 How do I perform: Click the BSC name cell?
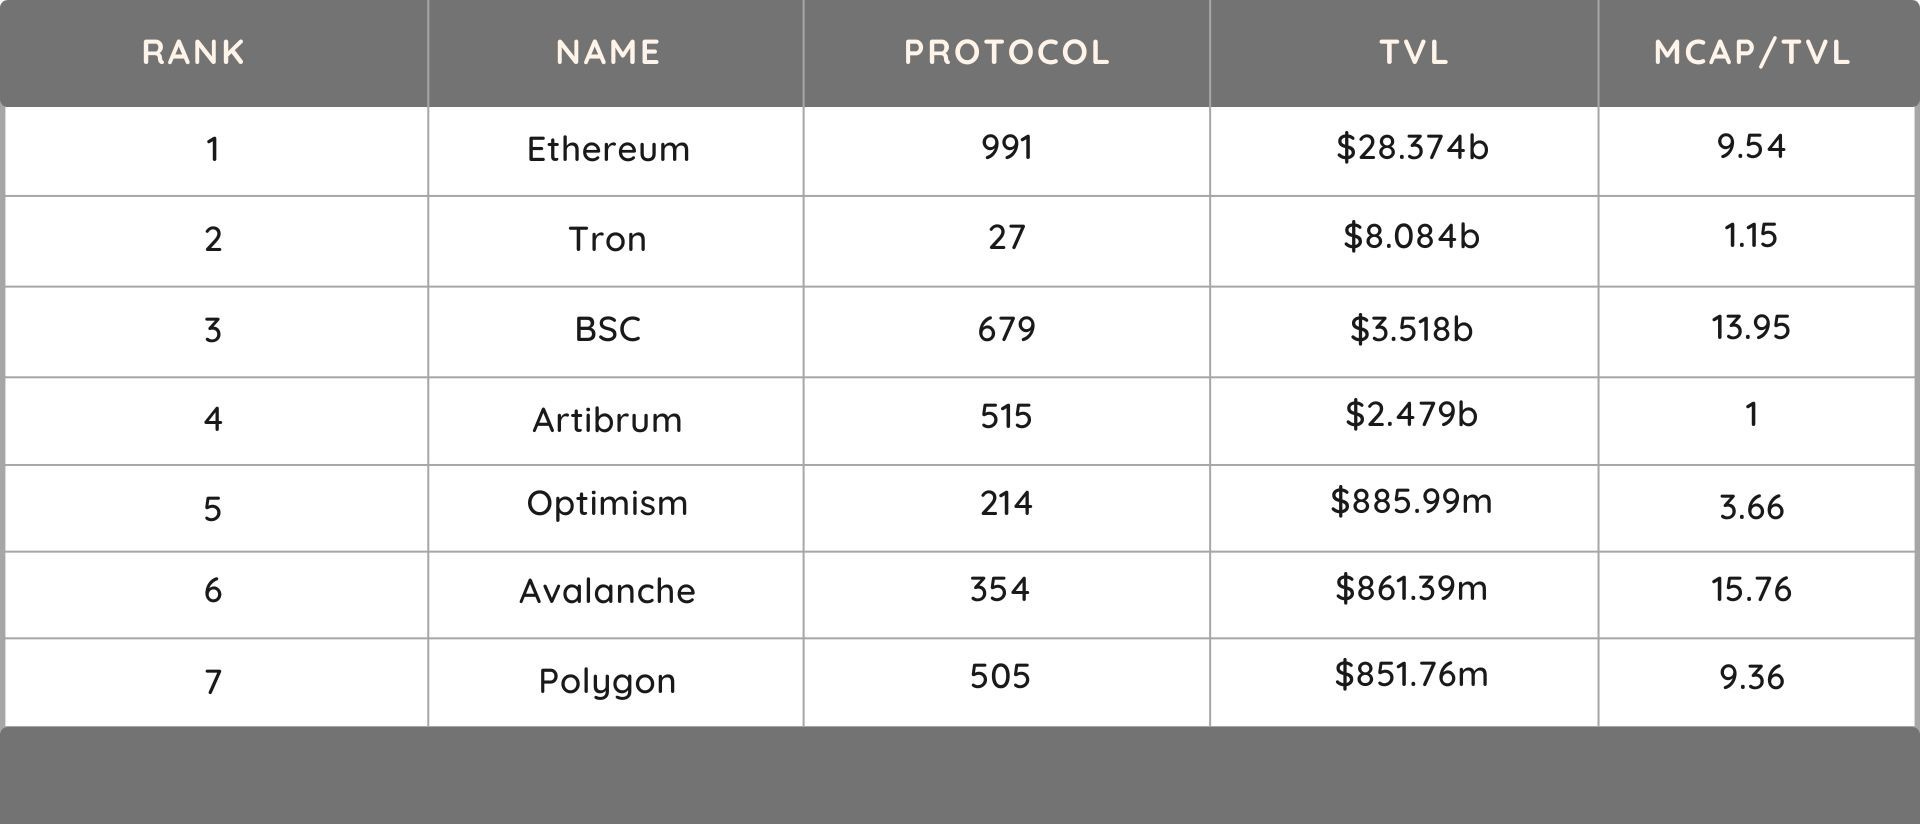pyautogui.click(x=608, y=329)
